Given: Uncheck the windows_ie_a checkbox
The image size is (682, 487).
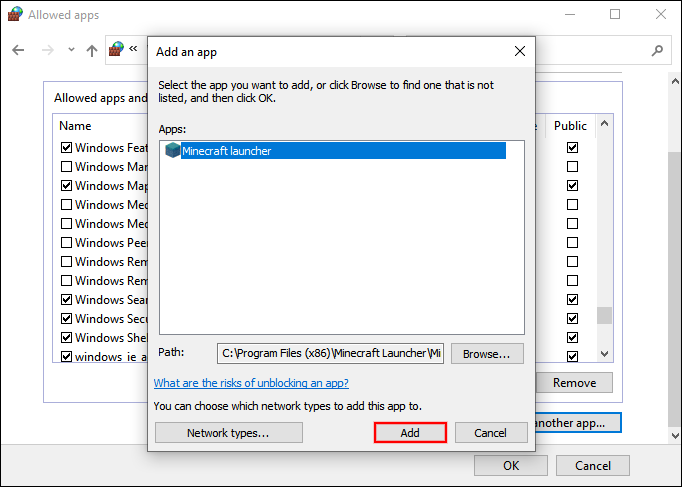Looking at the screenshot, I should 66,356.
